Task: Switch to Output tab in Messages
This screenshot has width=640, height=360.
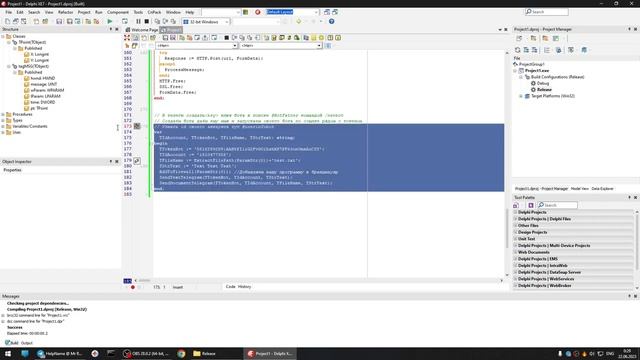Action: tap(27, 343)
